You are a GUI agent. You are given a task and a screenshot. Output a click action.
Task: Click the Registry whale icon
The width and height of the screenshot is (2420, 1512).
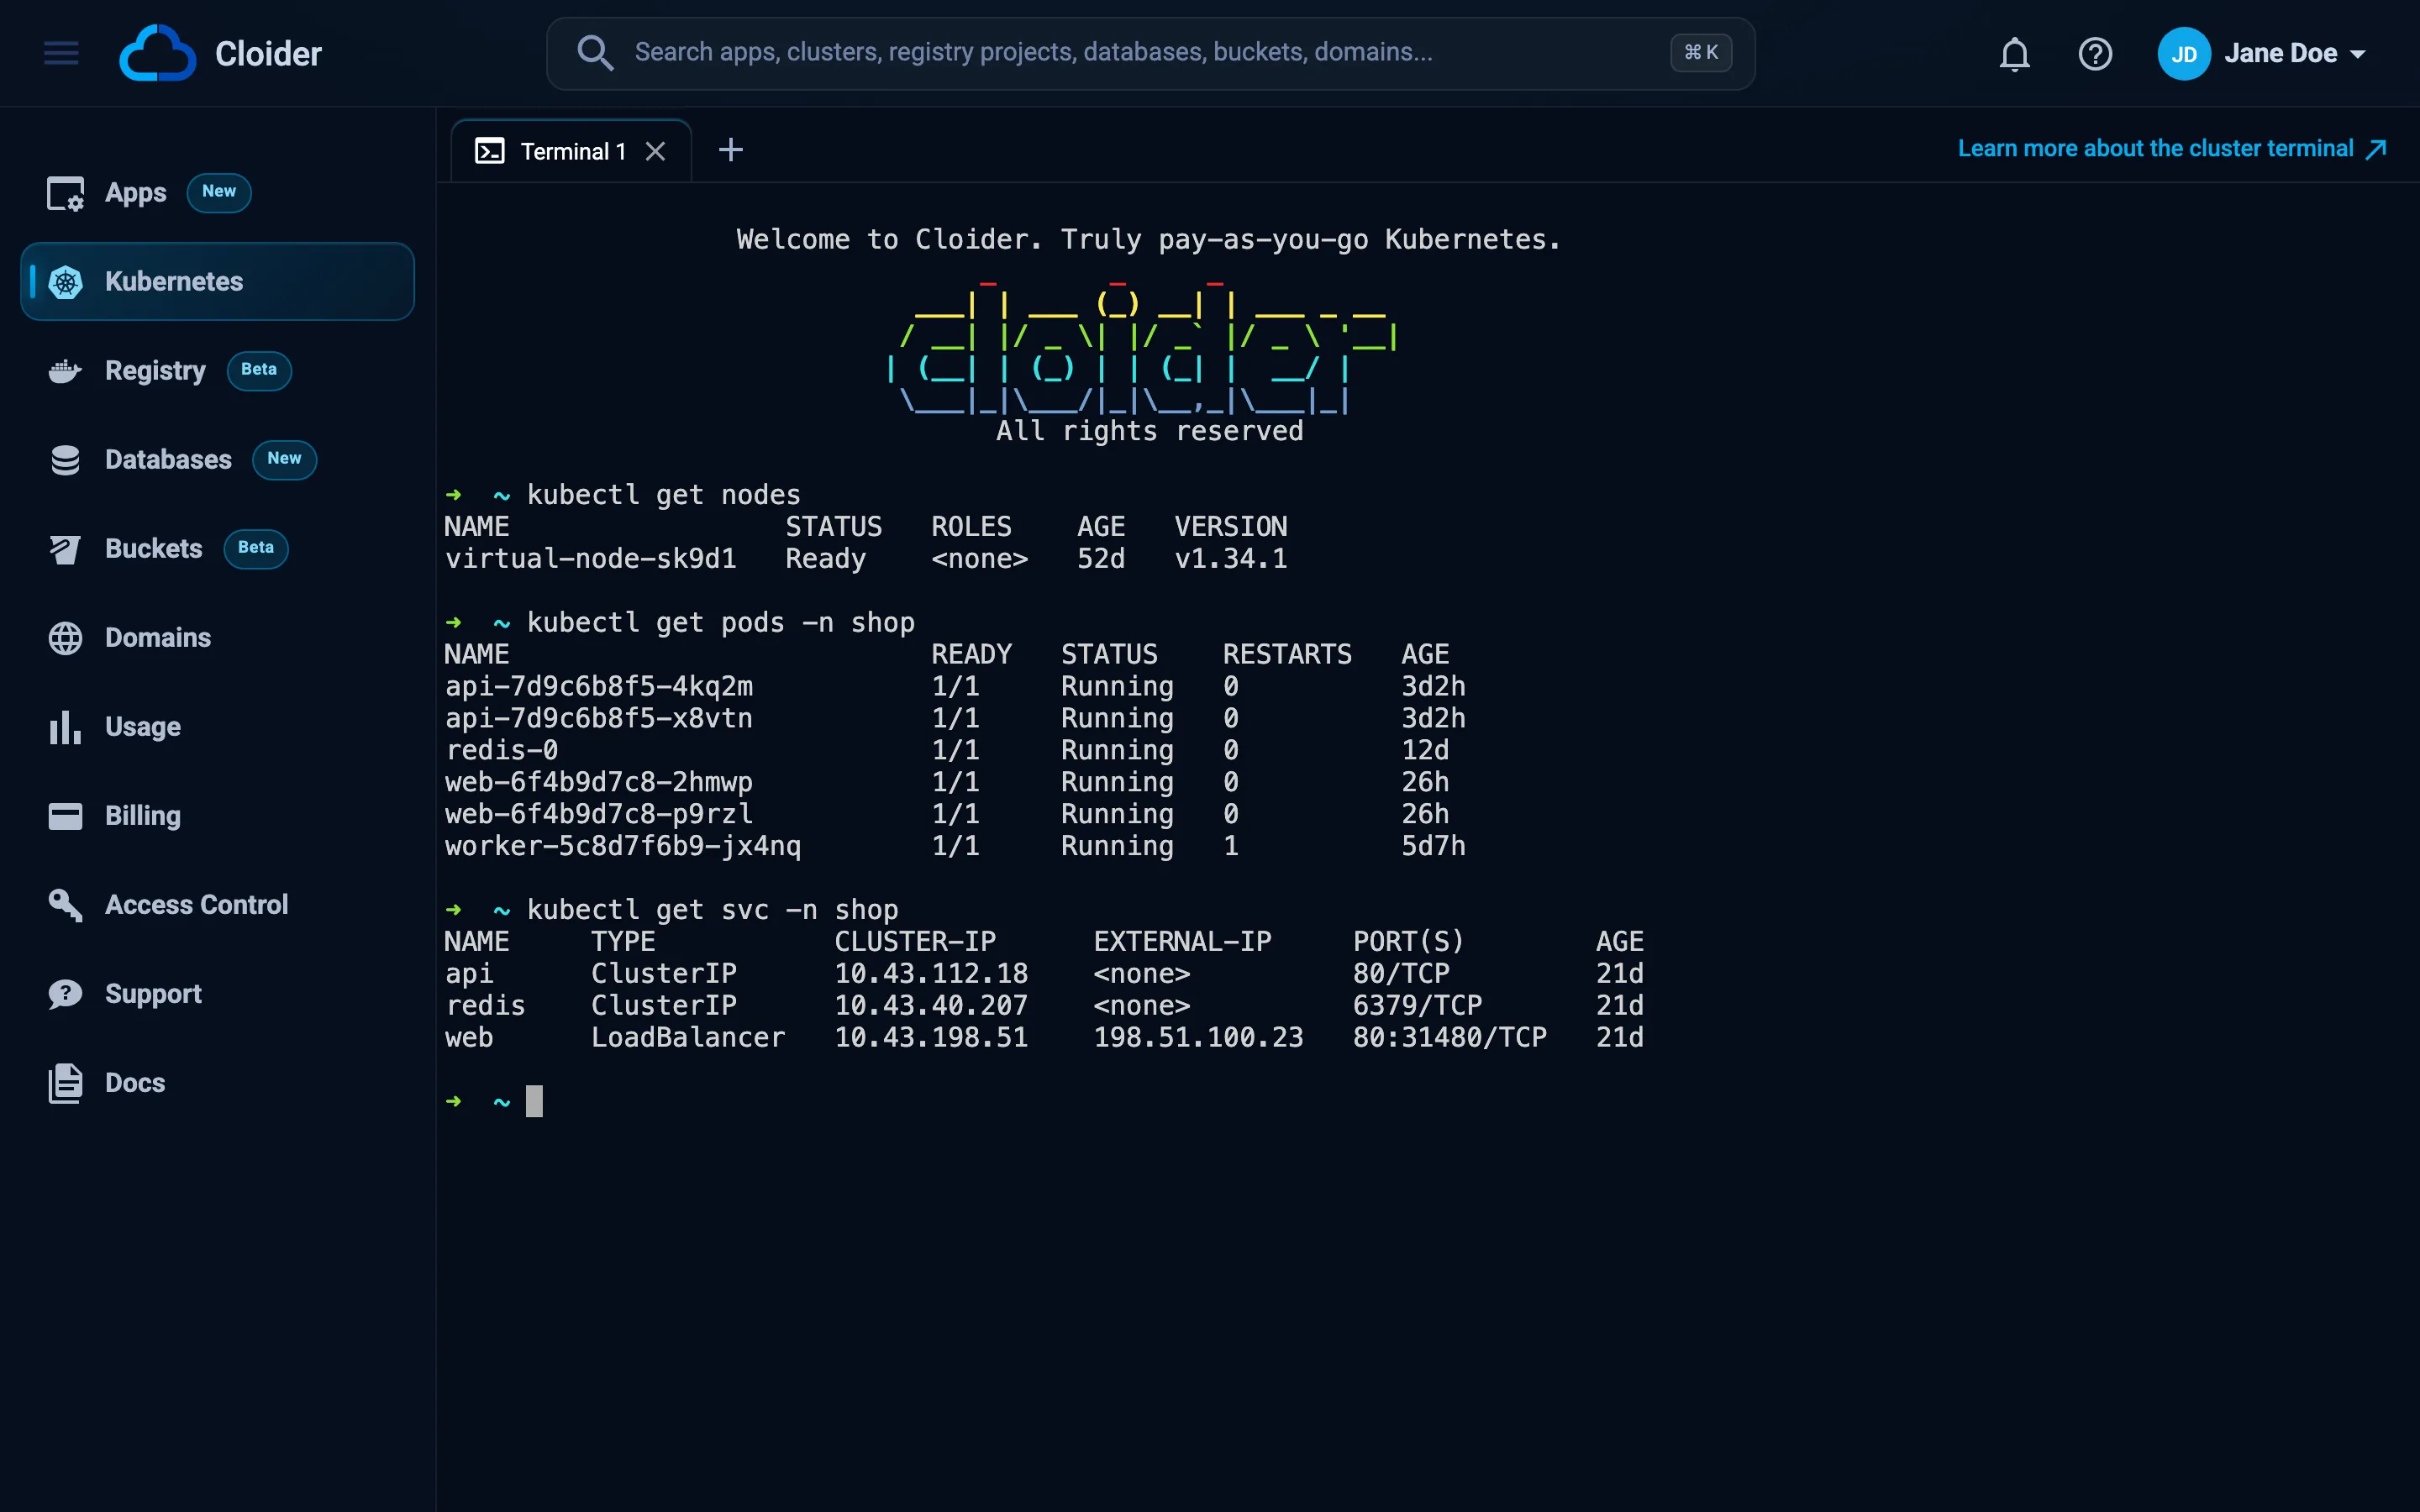(x=66, y=371)
